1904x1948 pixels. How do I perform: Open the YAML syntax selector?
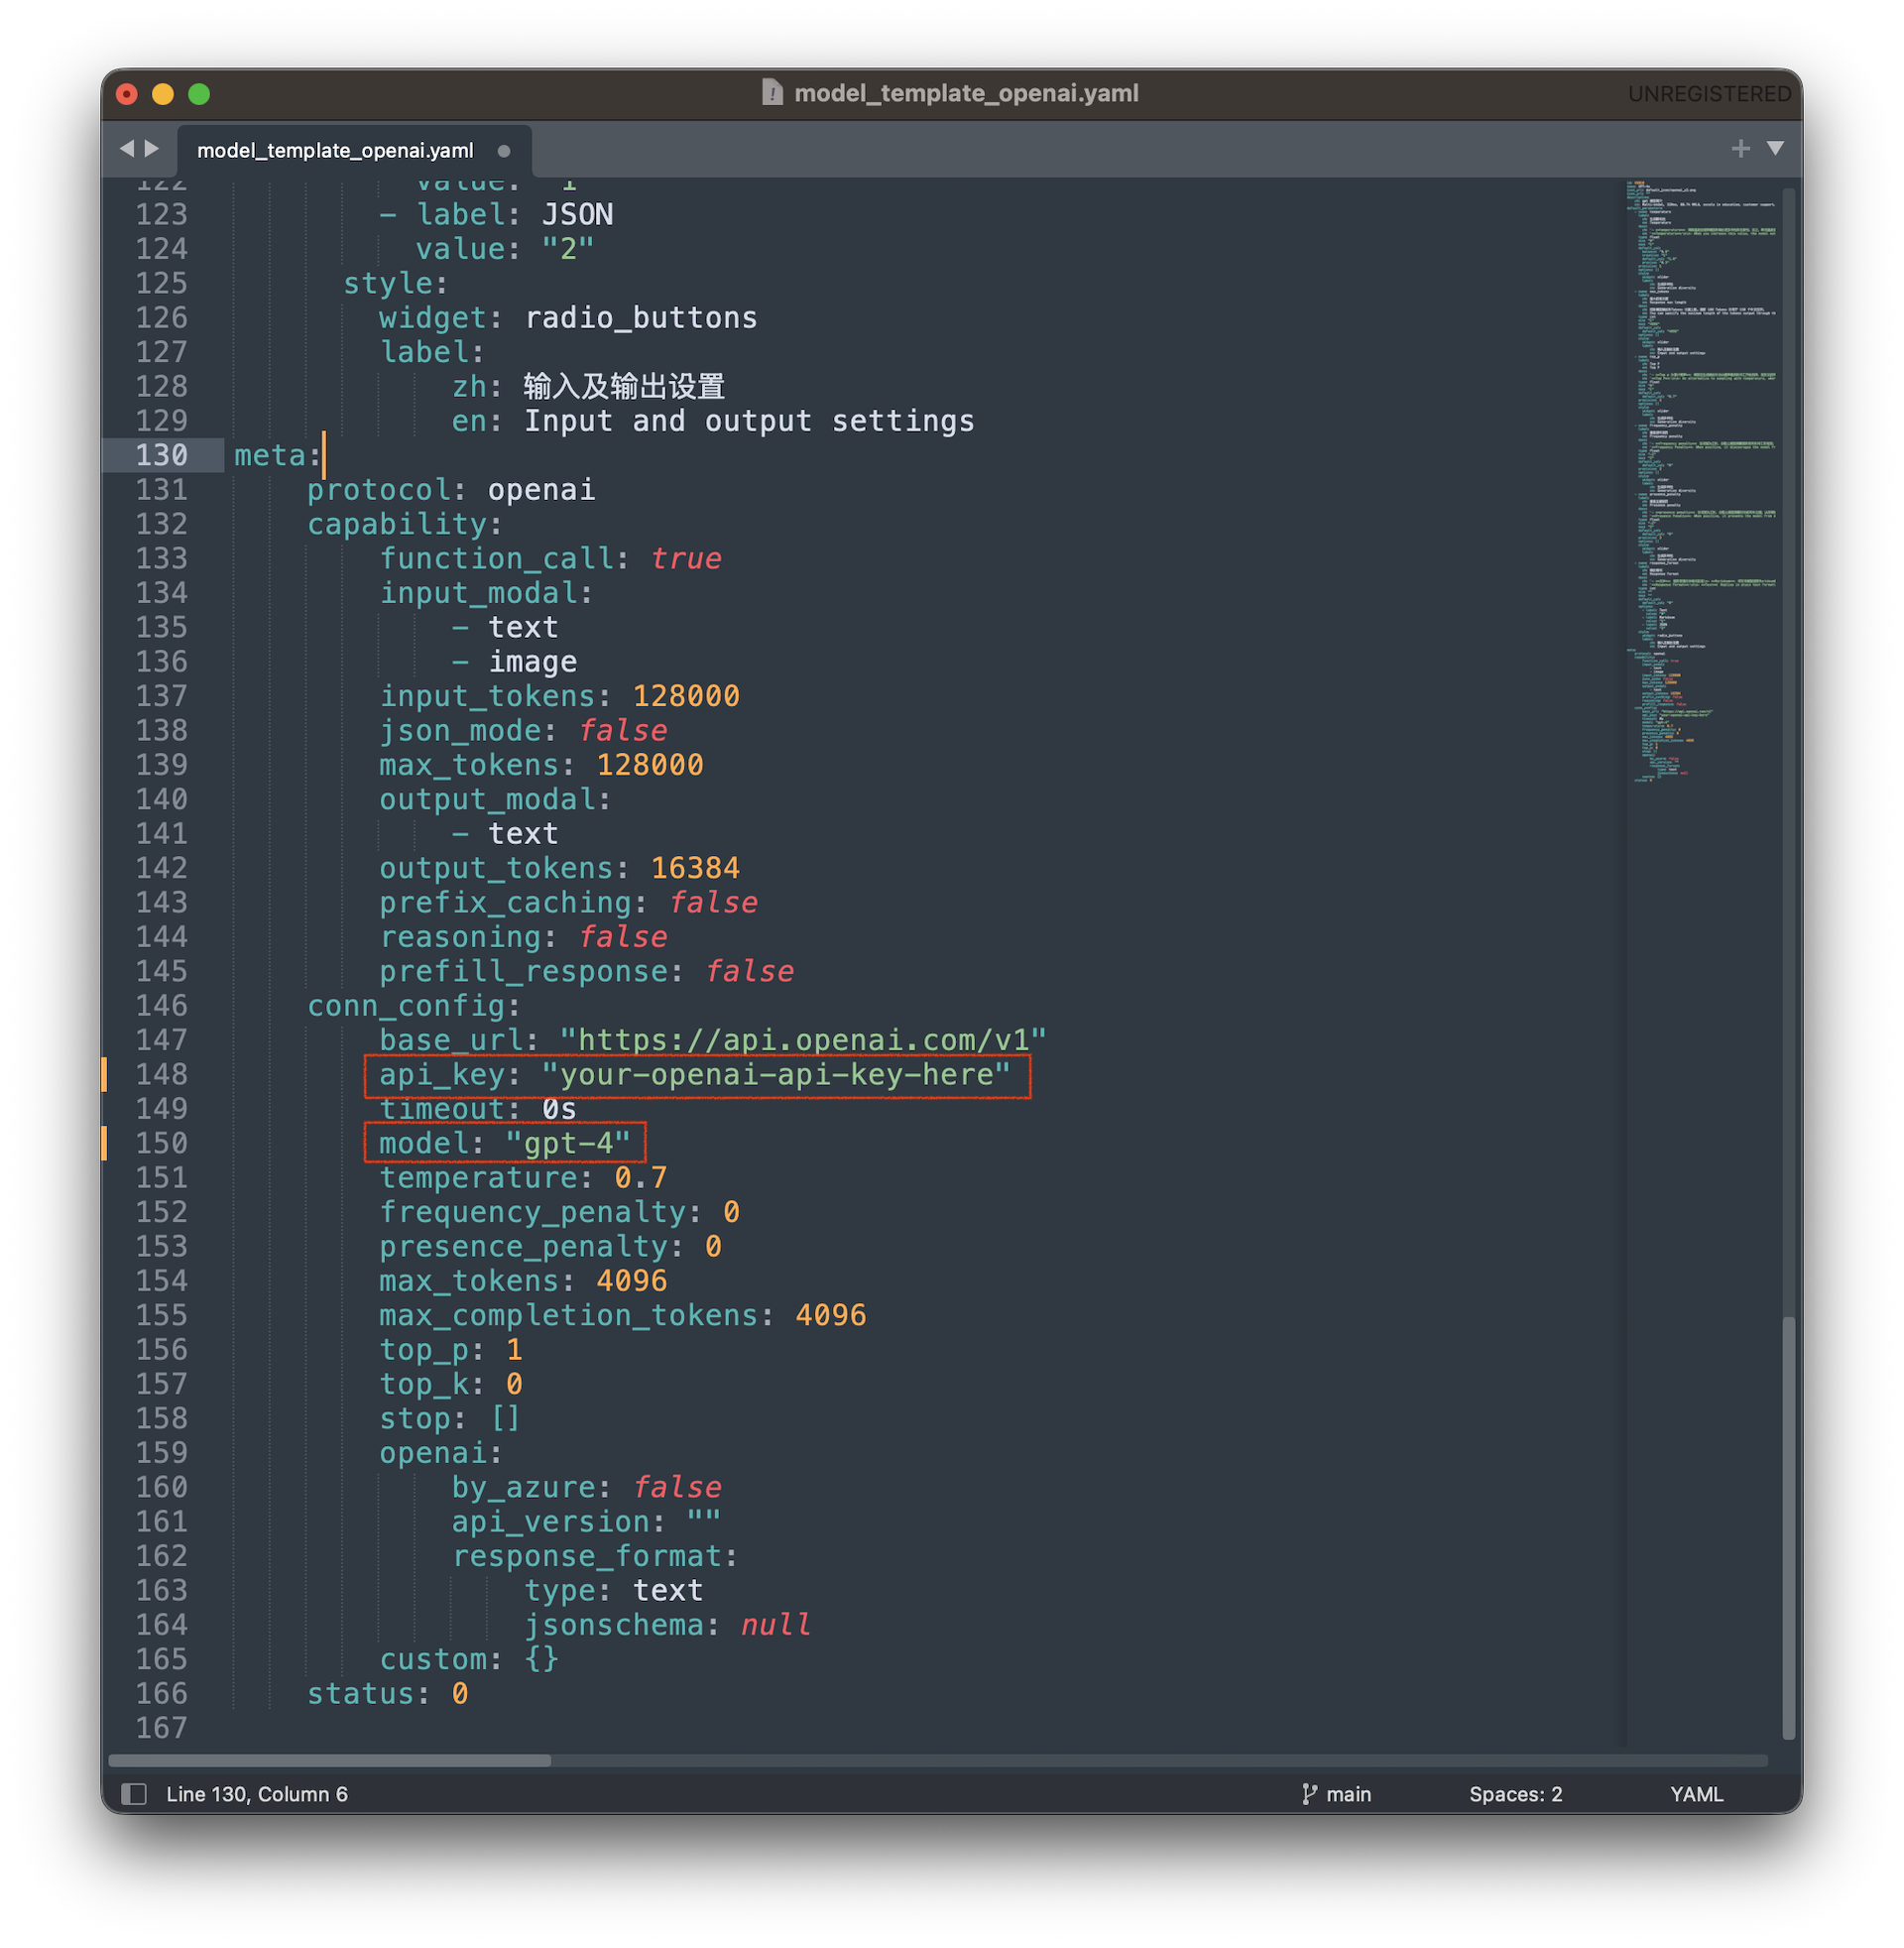[x=1696, y=1793]
